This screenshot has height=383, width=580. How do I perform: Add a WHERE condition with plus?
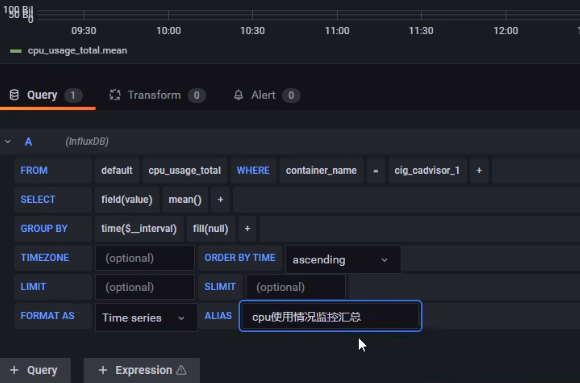coord(479,170)
